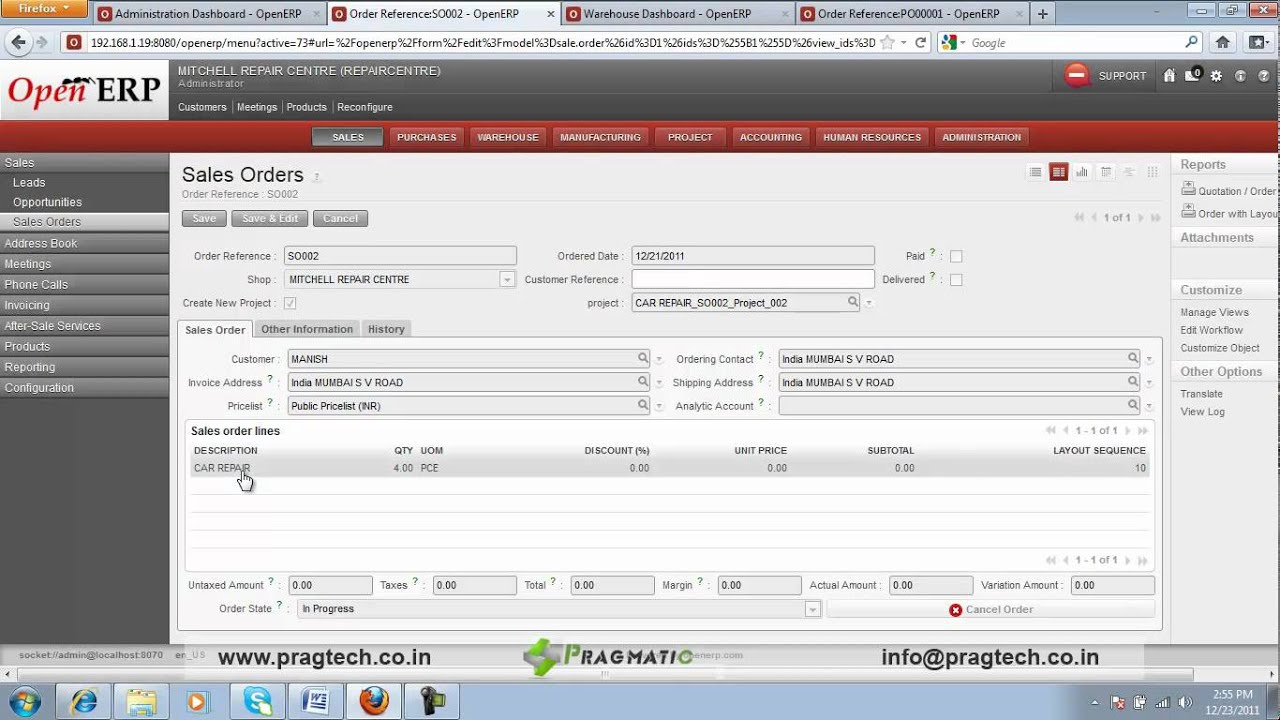The image size is (1280, 720).
Task: Open the preferences gear icon in header
Action: pos(1216,76)
